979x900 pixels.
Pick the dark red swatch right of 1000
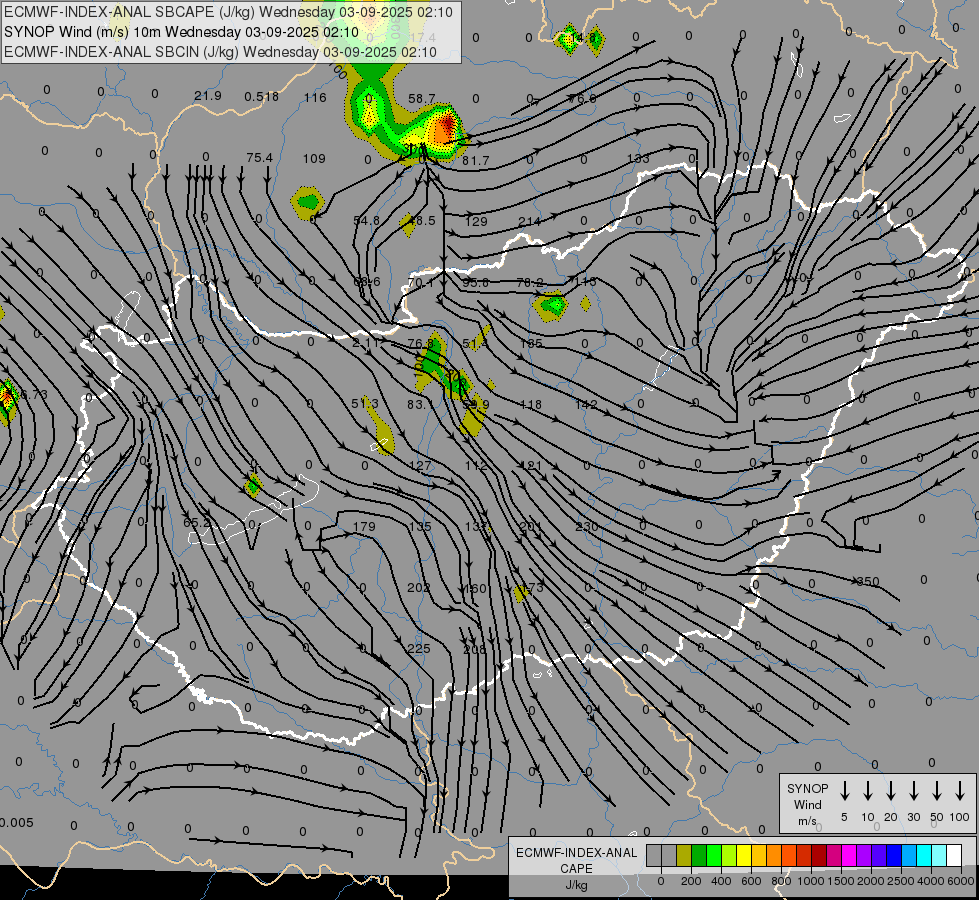[x=819, y=856]
